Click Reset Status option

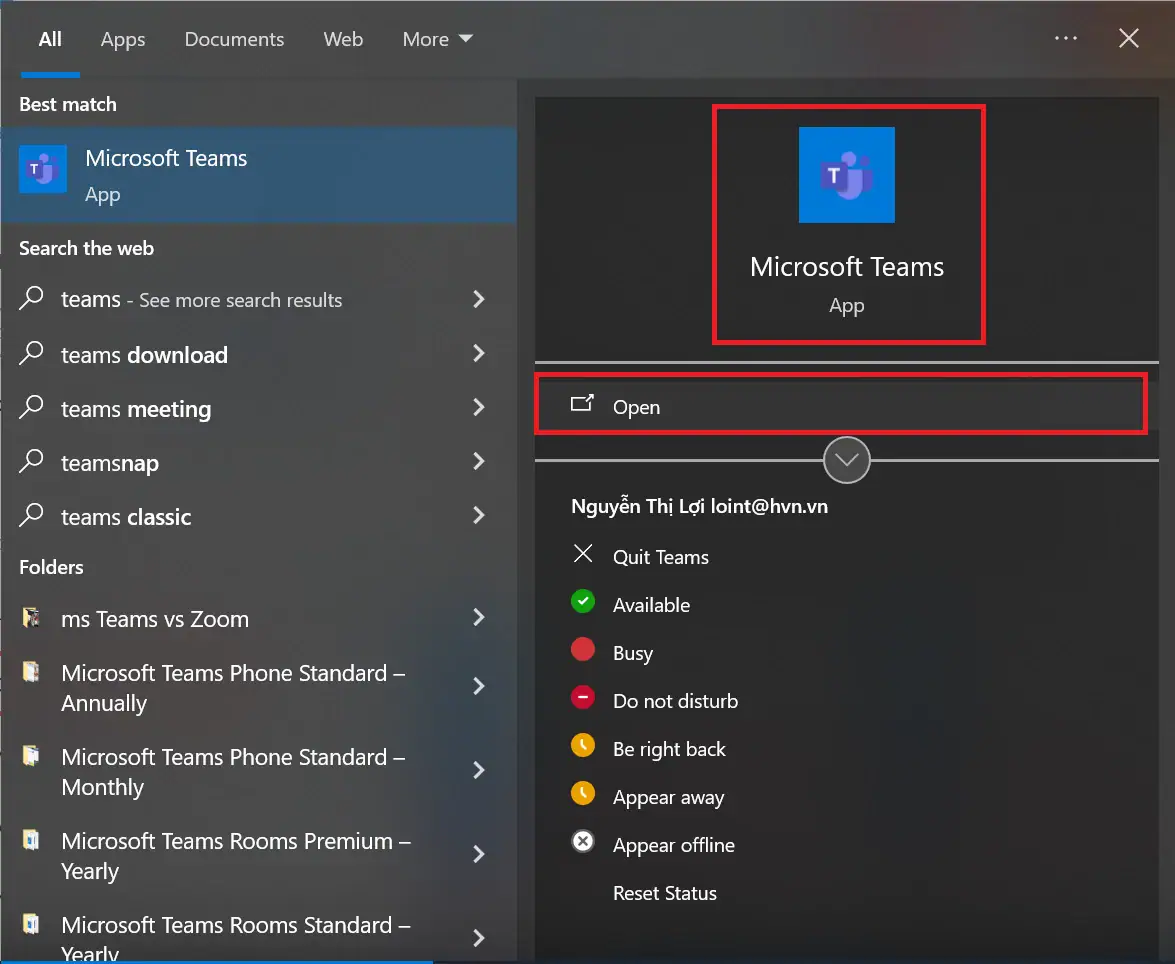[664, 893]
